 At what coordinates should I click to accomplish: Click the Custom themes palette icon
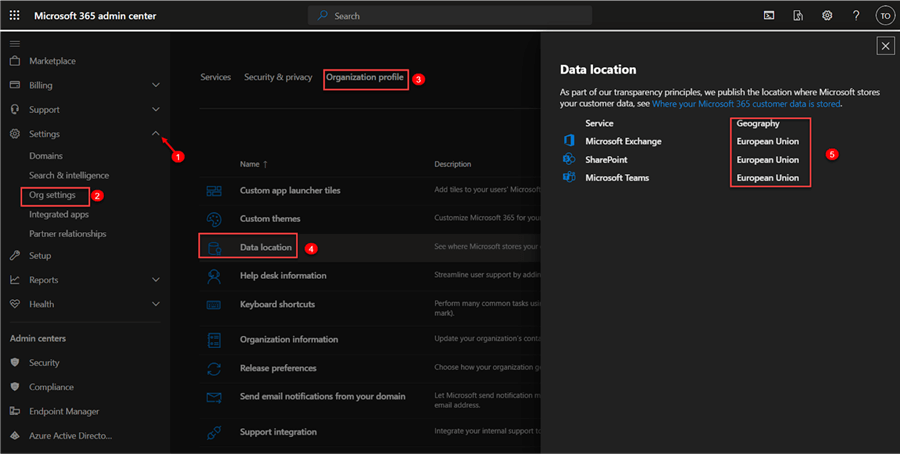pos(214,219)
